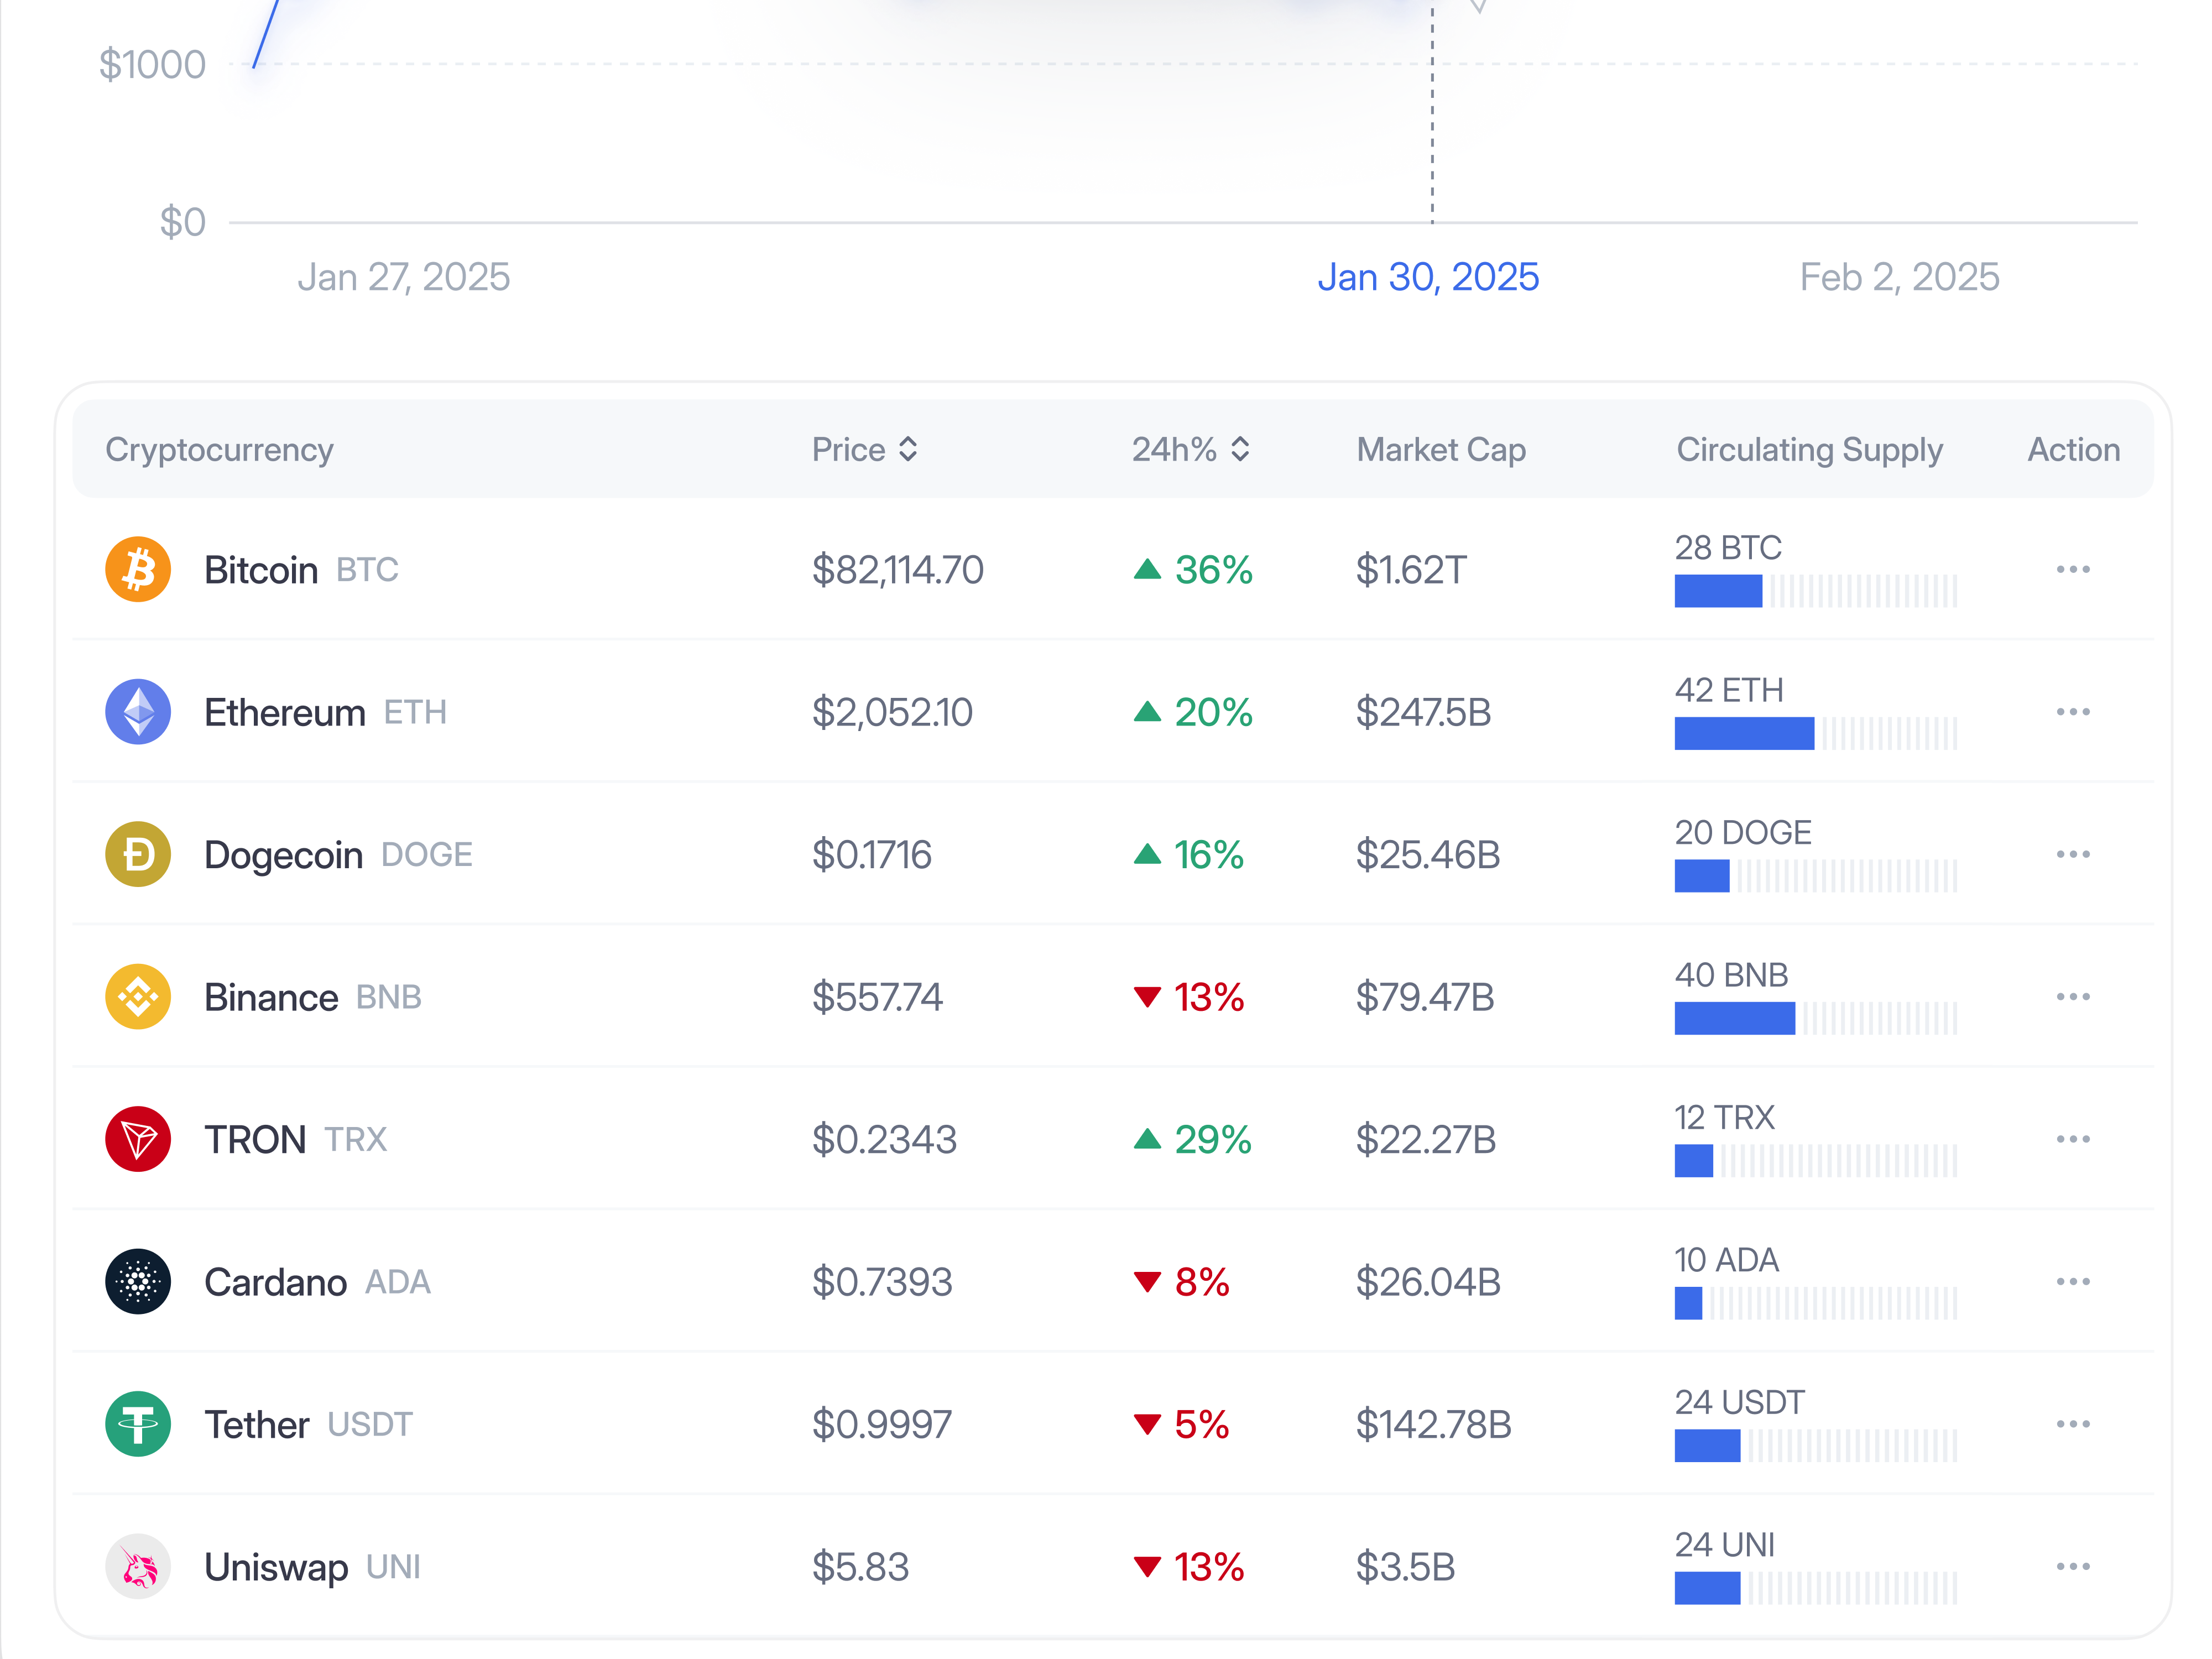
Task: Click the Jan 30, 2025 chart marker
Action: pos(1428,277)
